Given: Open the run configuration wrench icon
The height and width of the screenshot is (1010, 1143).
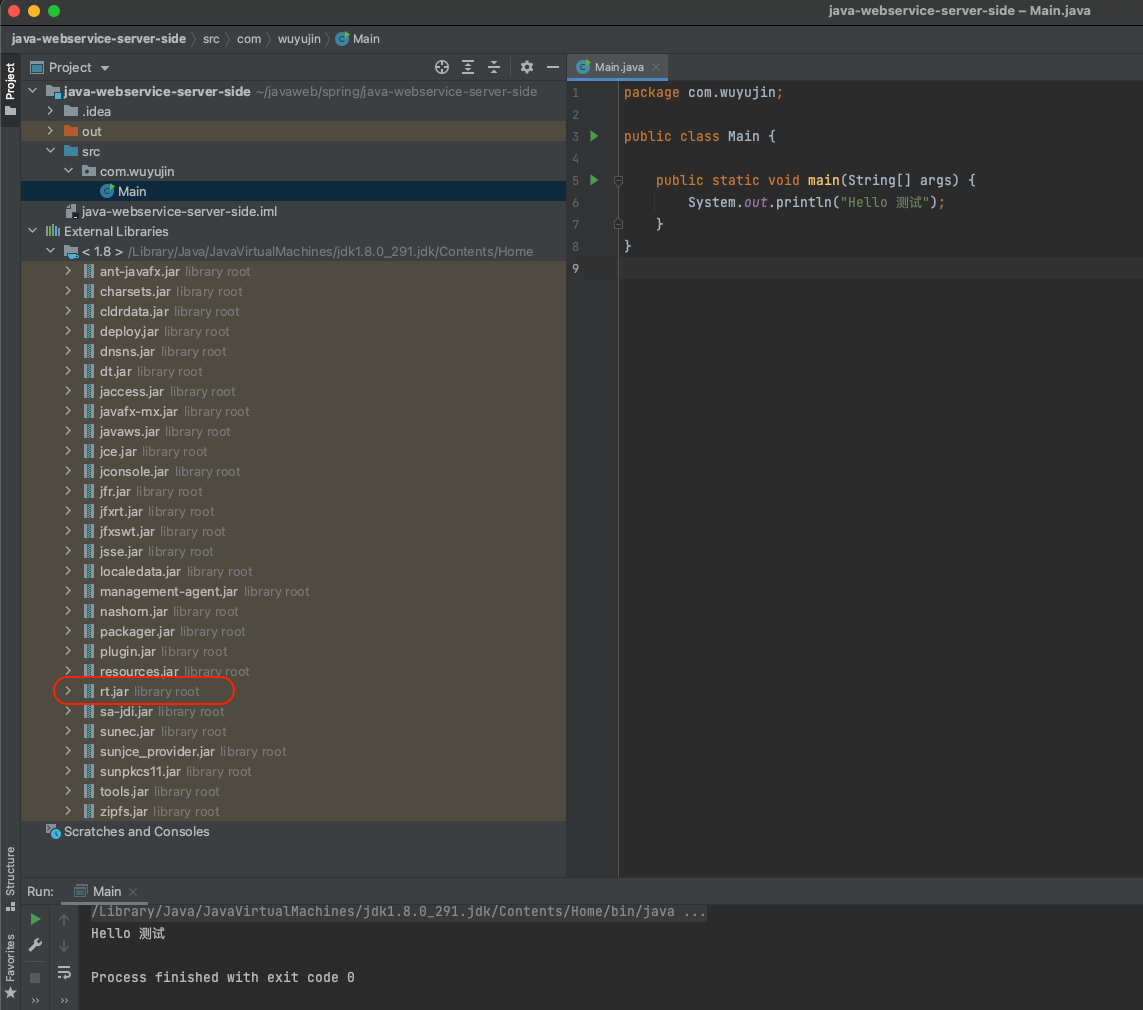Looking at the screenshot, I should pos(35,944).
